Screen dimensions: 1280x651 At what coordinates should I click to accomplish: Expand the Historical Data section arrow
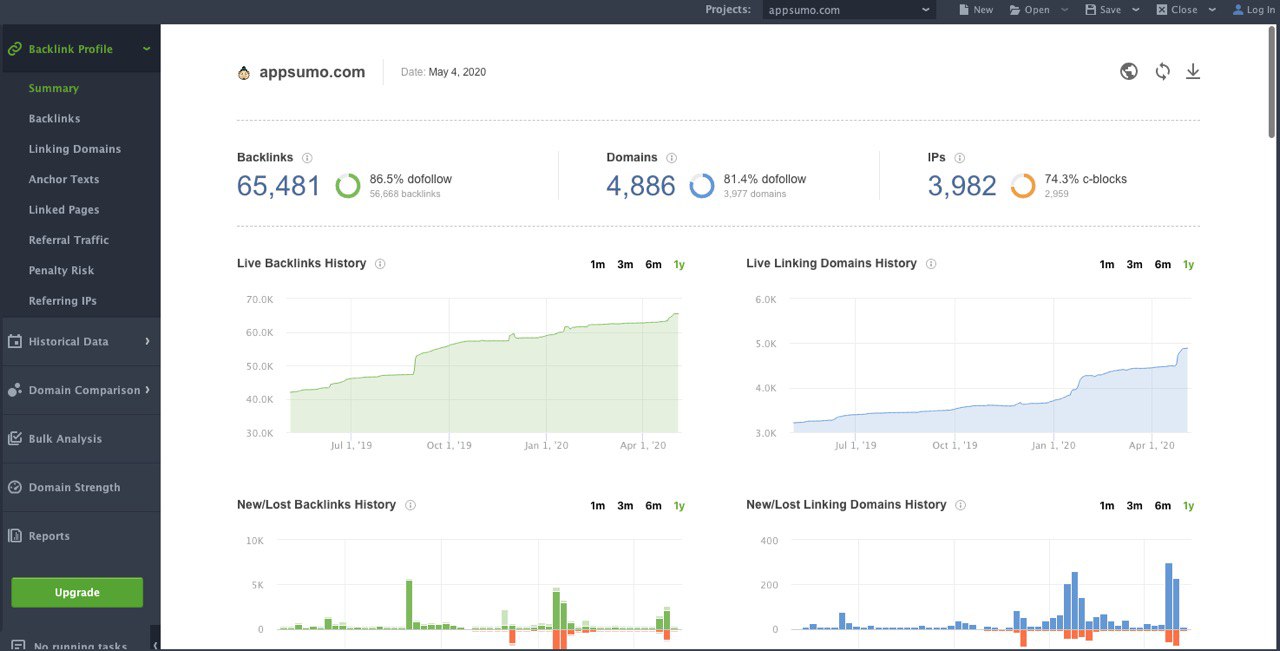pos(147,341)
